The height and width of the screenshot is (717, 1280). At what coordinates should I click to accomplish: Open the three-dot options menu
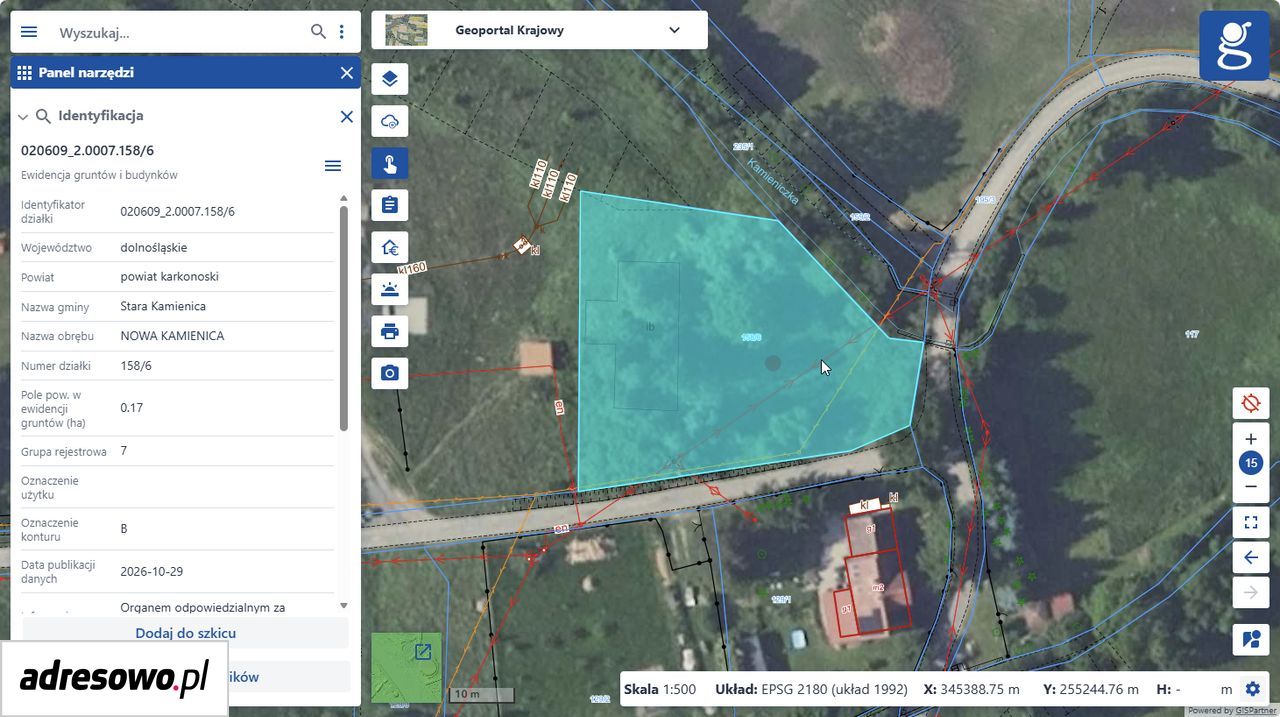click(x=342, y=32)
